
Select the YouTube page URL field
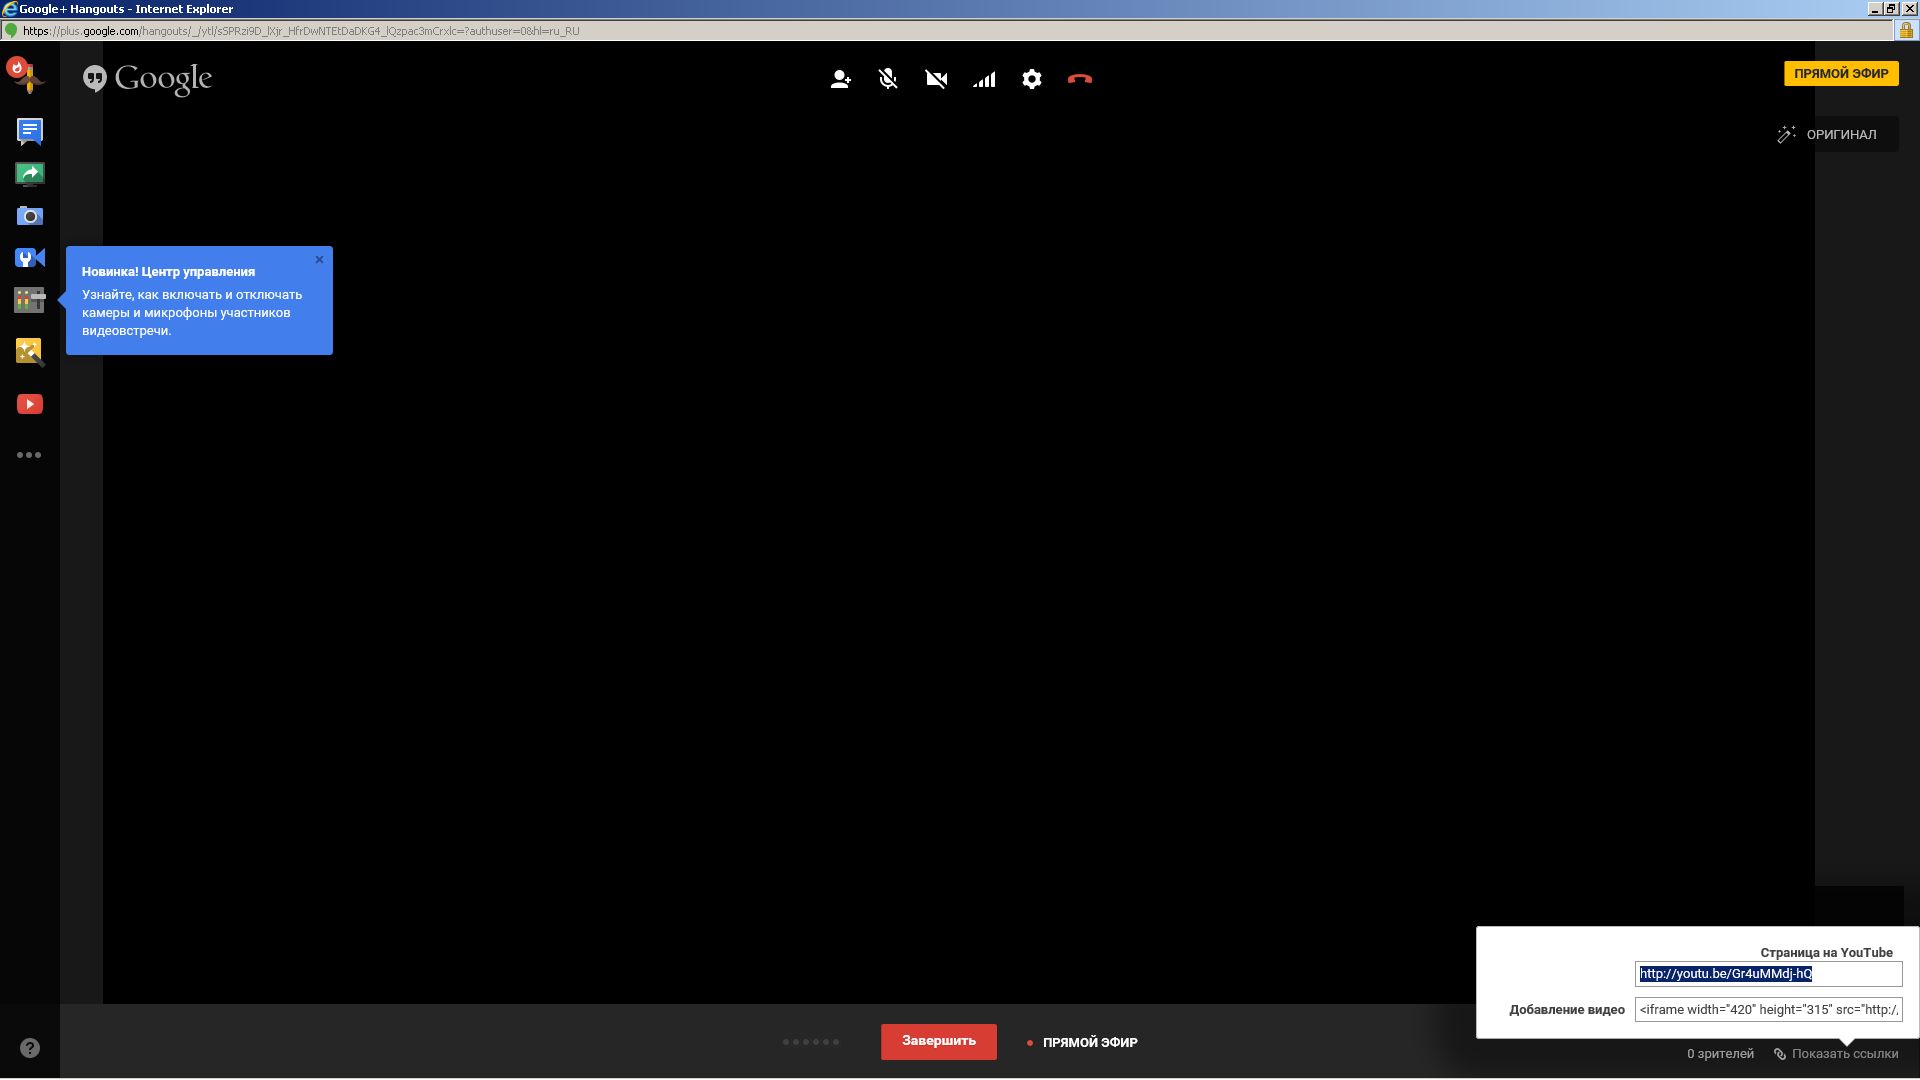click(1768, 974)
